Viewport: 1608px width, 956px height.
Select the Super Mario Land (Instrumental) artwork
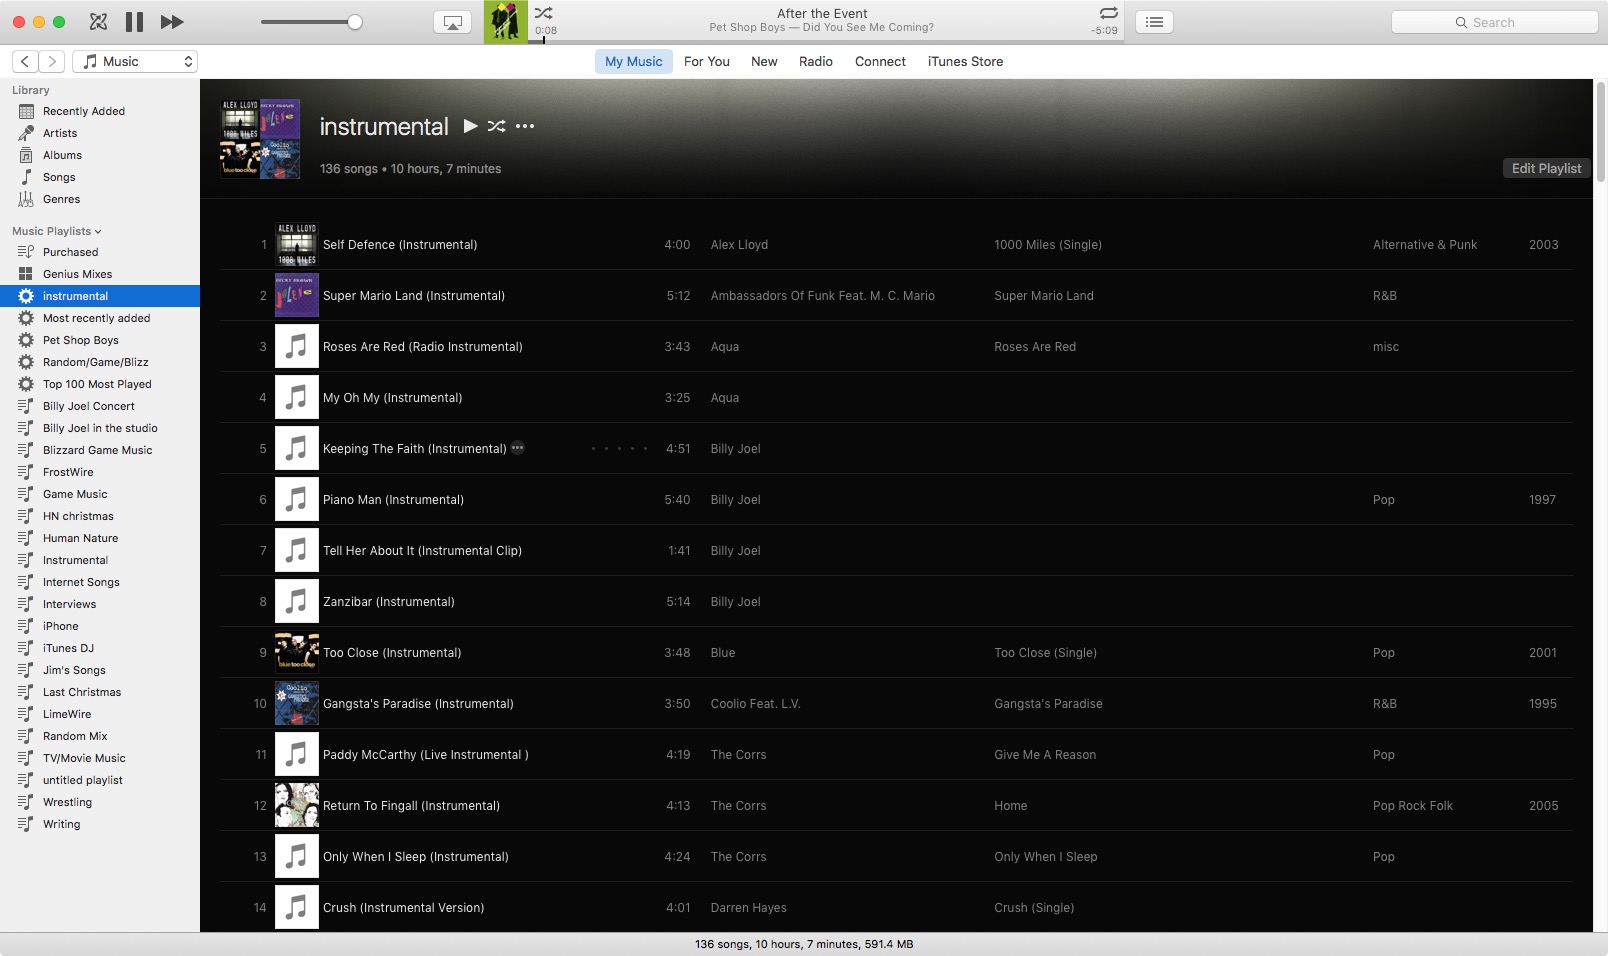[297, 295]
